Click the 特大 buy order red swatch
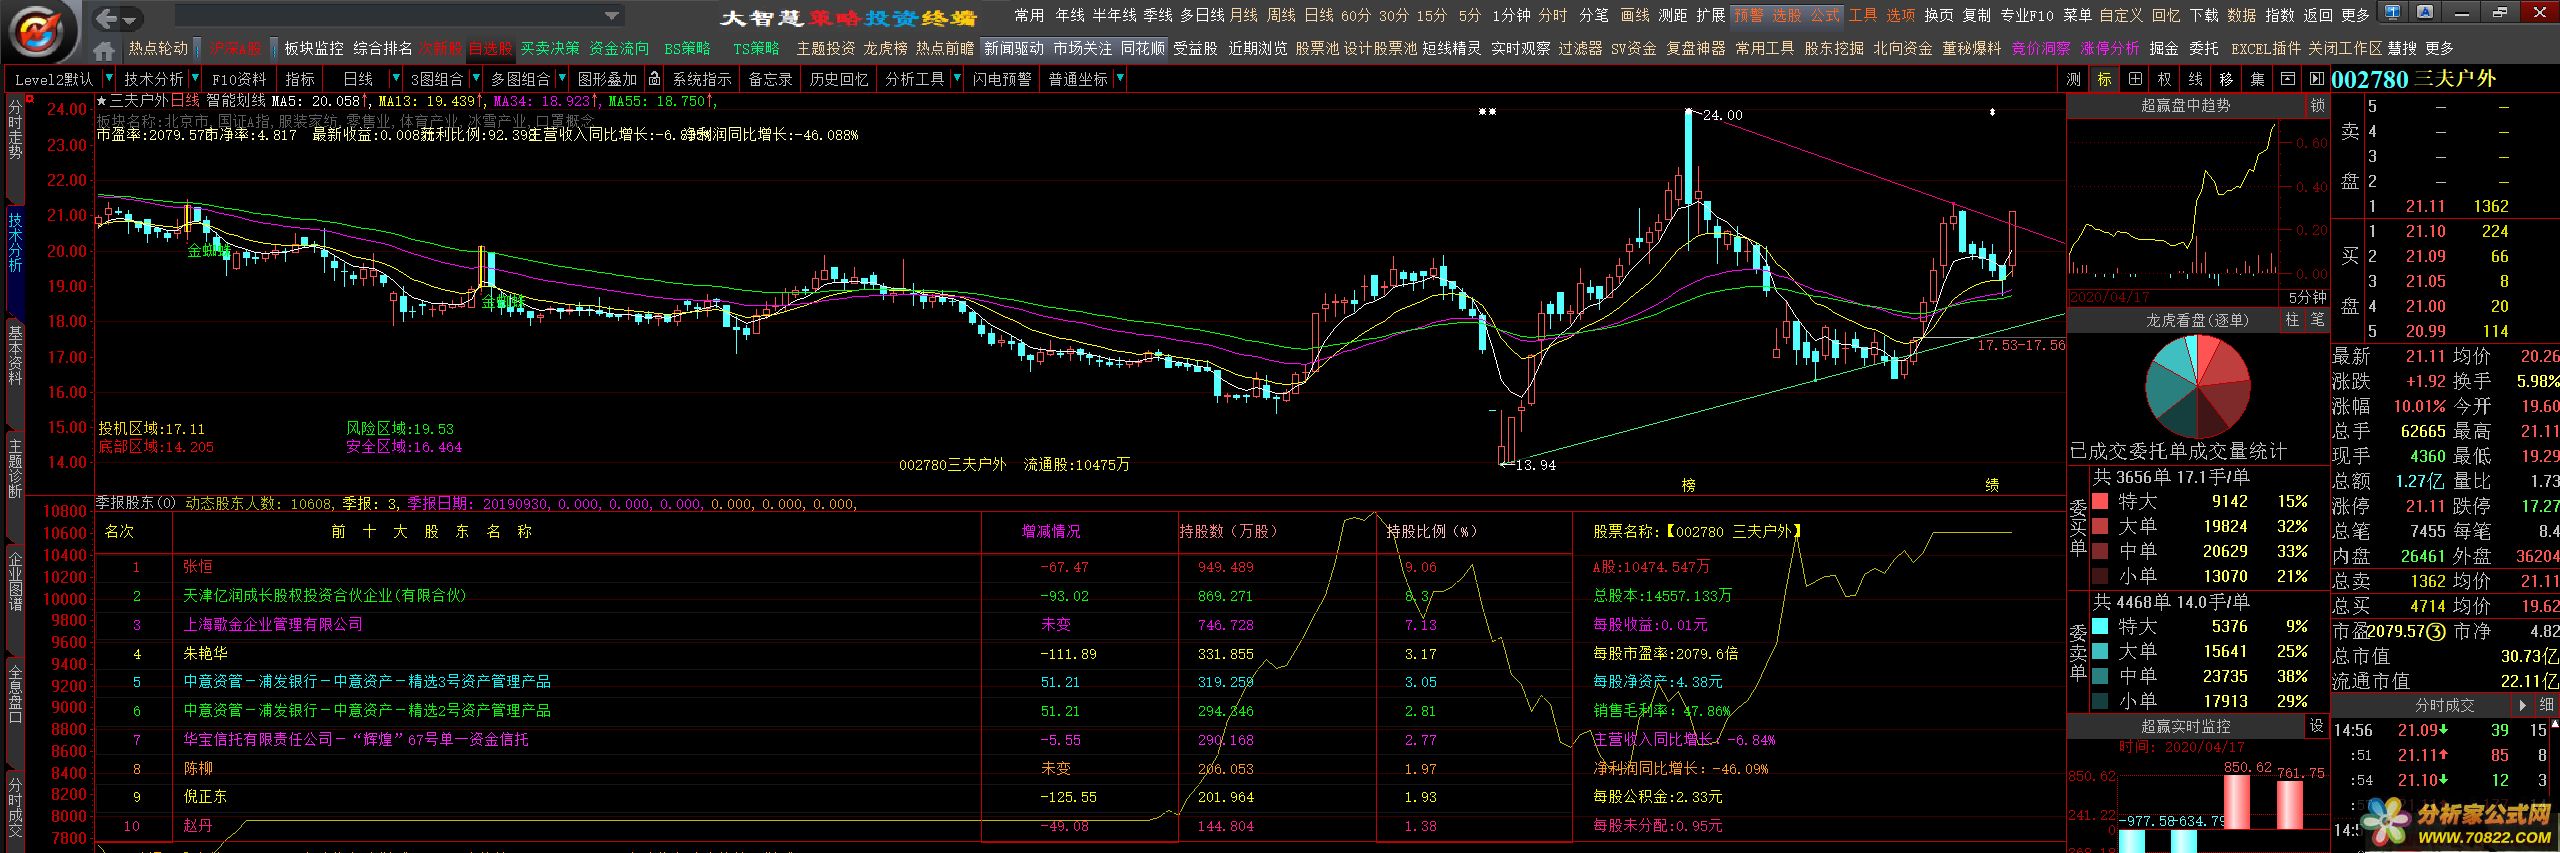Image resolution: width=2560 pixels, height=853 pixels. 2100,501
